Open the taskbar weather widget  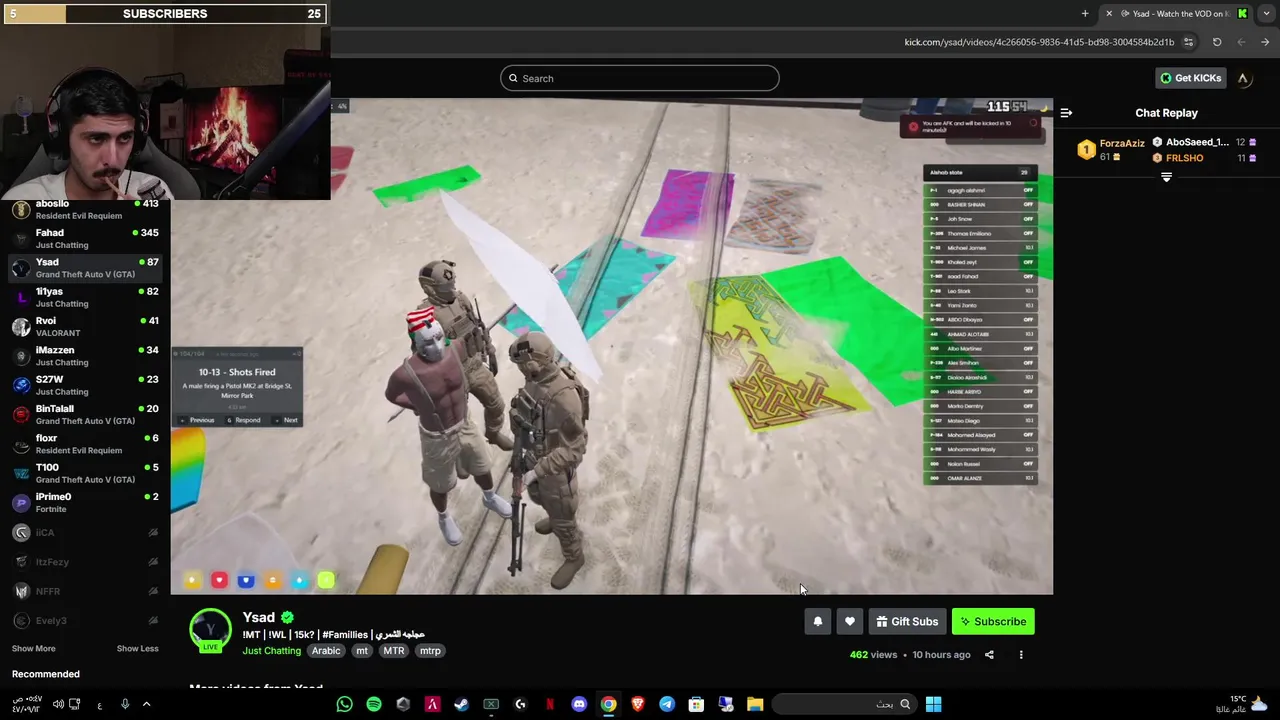click(1241, 704)
